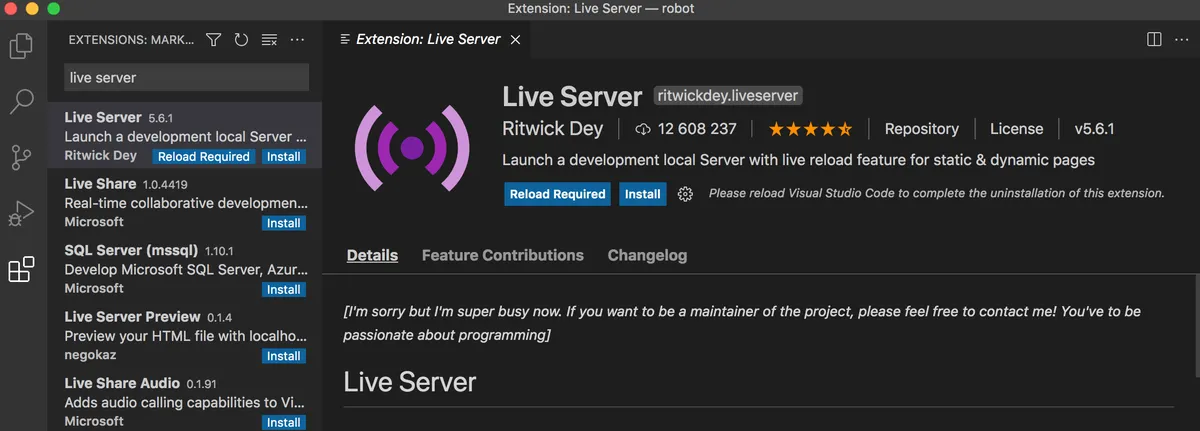The width and height of the screenshot is (1200, 431).
Task: Open the License link
Action: (x=1016, y=129)
